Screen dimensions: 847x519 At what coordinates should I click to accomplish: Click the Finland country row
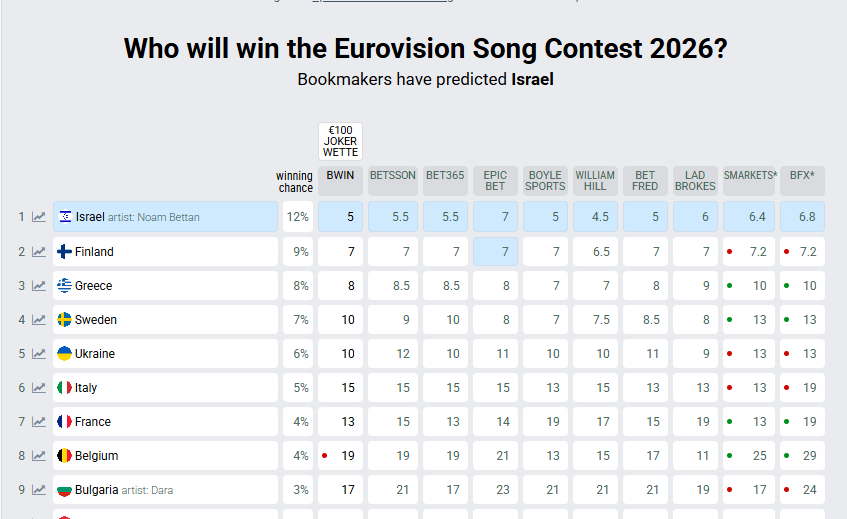click(166, 251)
